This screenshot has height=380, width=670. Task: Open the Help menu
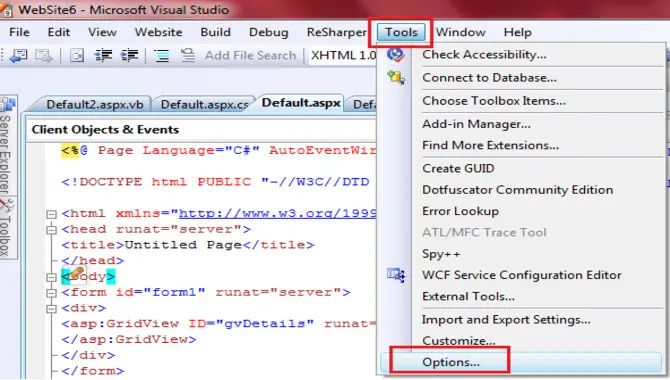click(x=517, y=32)
